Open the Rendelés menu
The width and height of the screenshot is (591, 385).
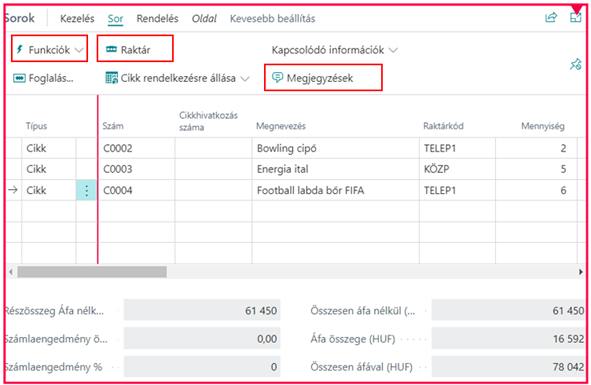click(158, 18)
